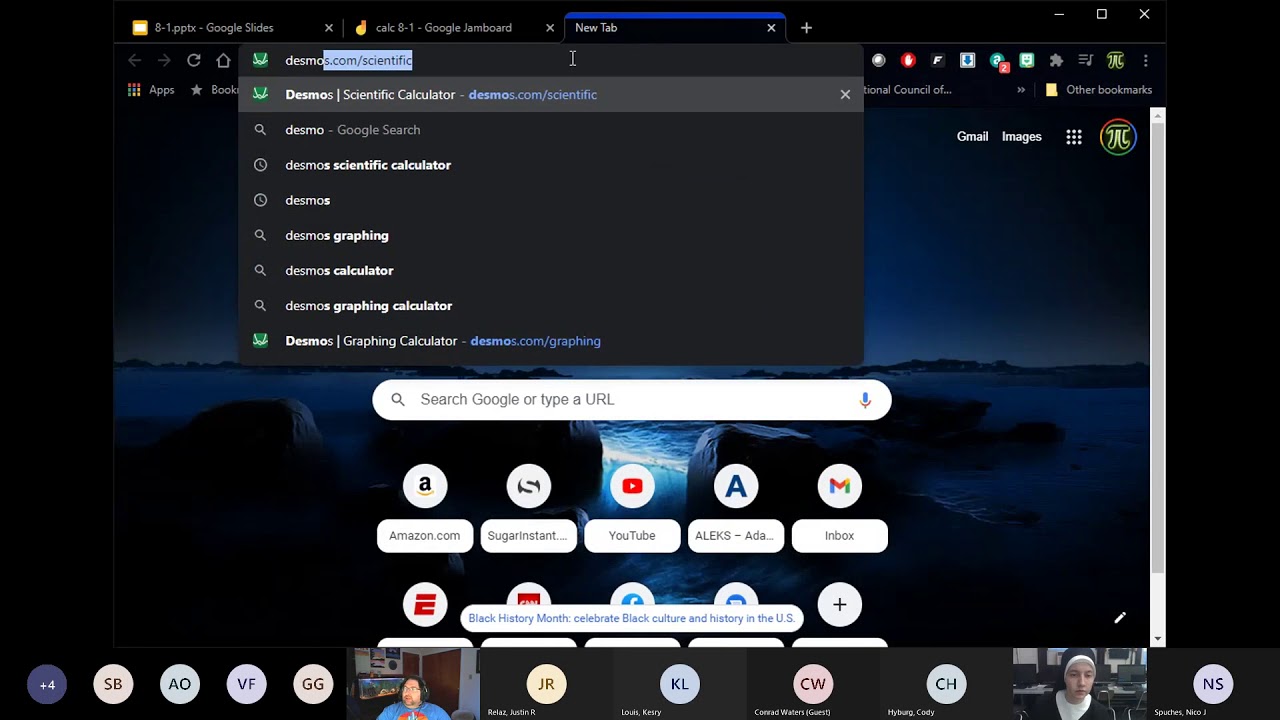Screen dimensions: 1280x720
Task: Pick the 'desmos calculator' search suggestion
Action: tap(550, 271)
